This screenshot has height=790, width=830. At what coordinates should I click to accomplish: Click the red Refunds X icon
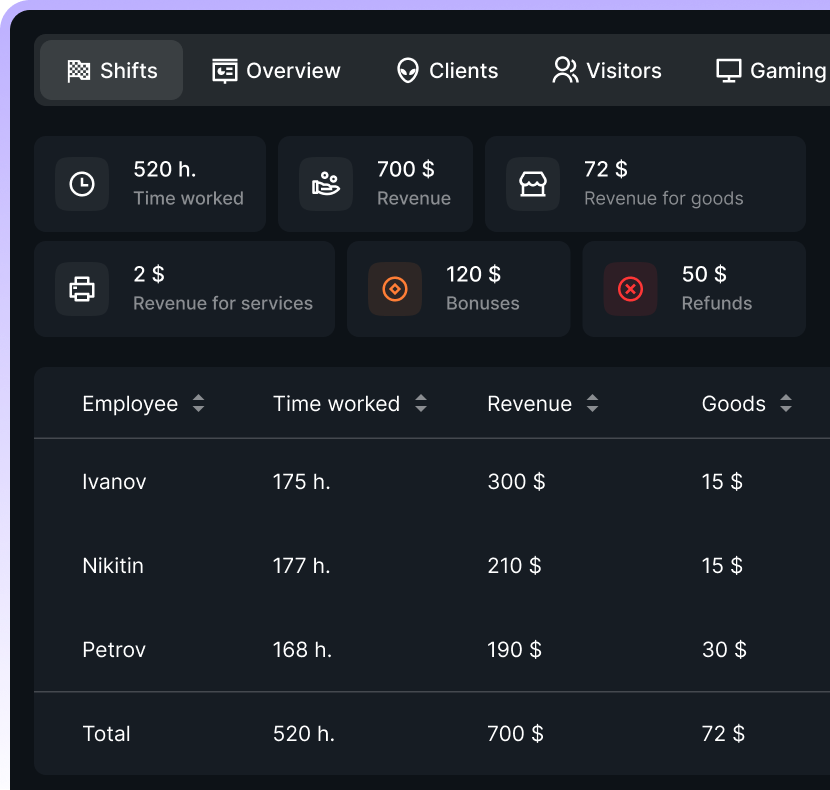pyautogui.click(x=630, y=289)
